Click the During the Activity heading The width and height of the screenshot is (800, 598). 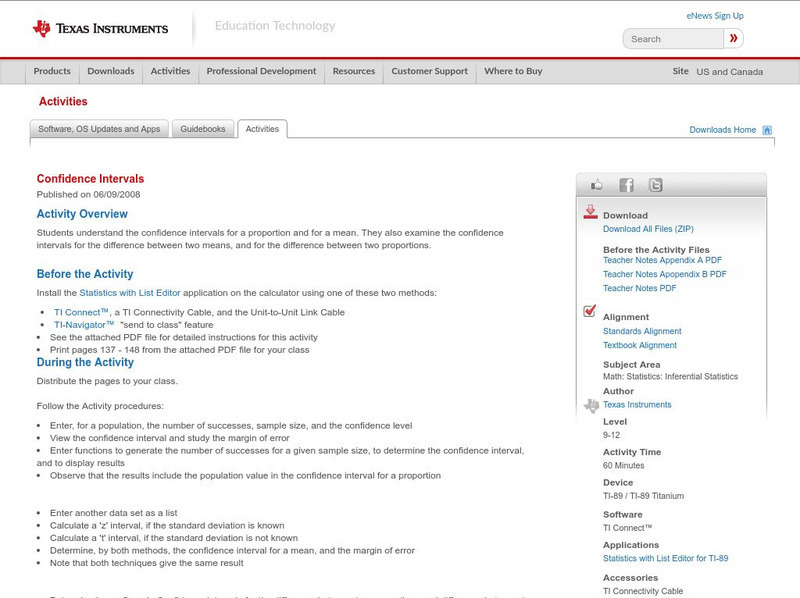tap(85, 362)
